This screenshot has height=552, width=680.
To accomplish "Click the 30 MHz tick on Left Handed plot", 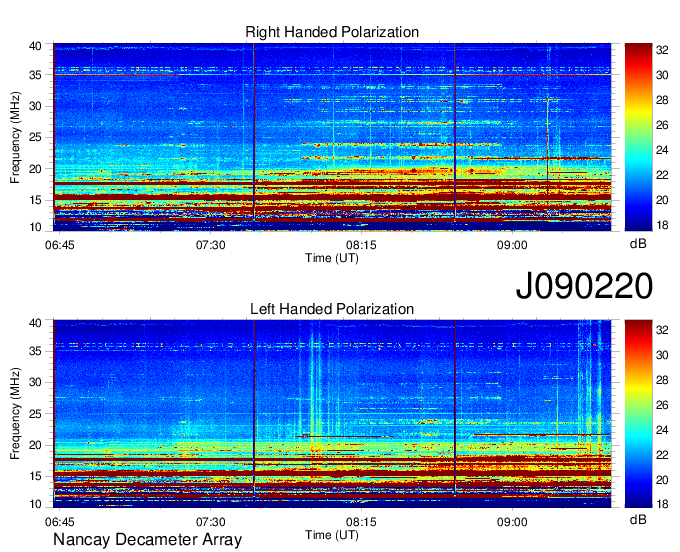I will pyautogui.click(x=36, y=382).
